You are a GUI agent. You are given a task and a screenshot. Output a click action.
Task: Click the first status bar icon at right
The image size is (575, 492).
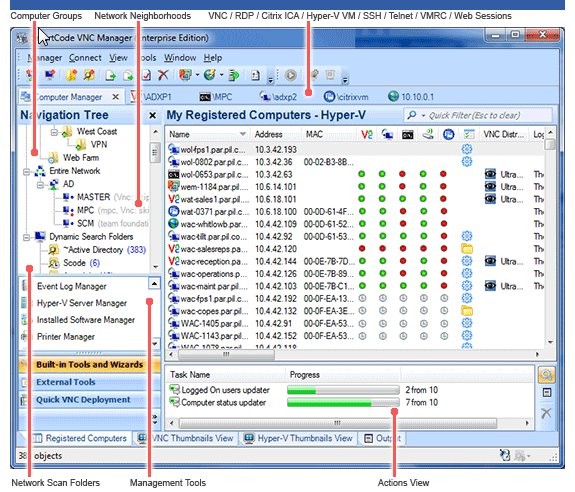tap(505, 455)
